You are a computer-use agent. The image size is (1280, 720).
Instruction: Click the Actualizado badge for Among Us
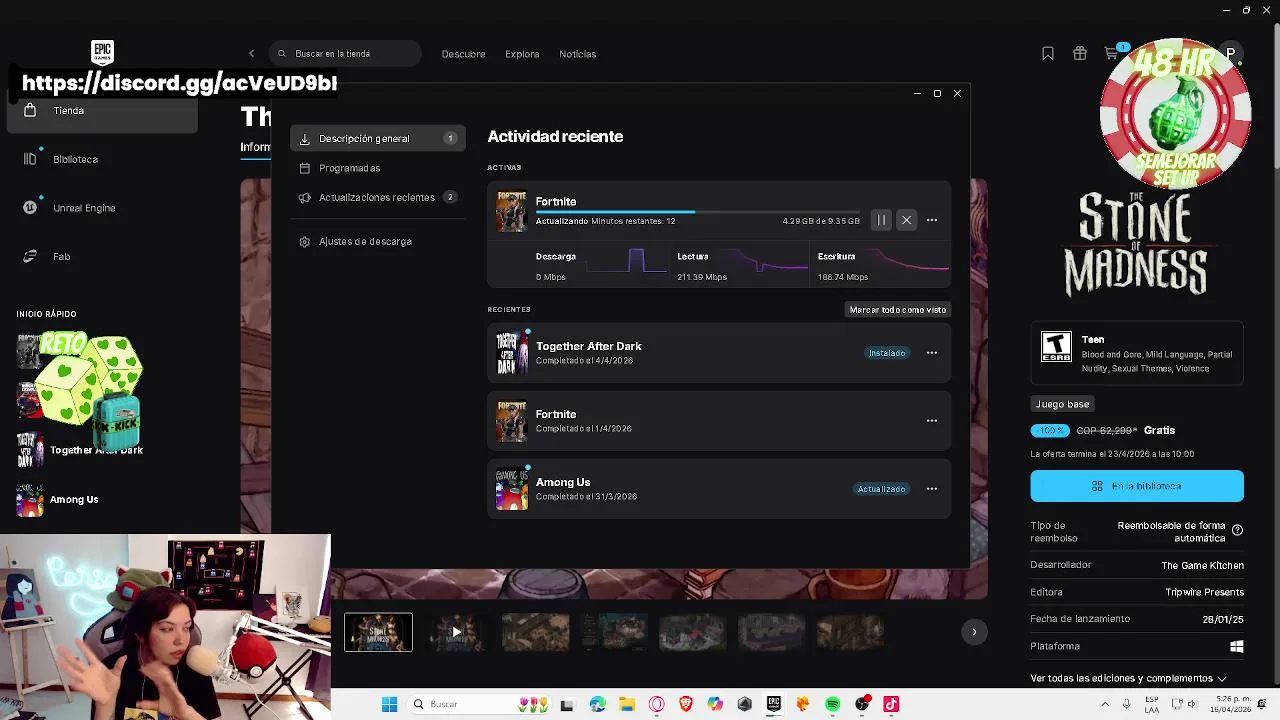[881, 489]
